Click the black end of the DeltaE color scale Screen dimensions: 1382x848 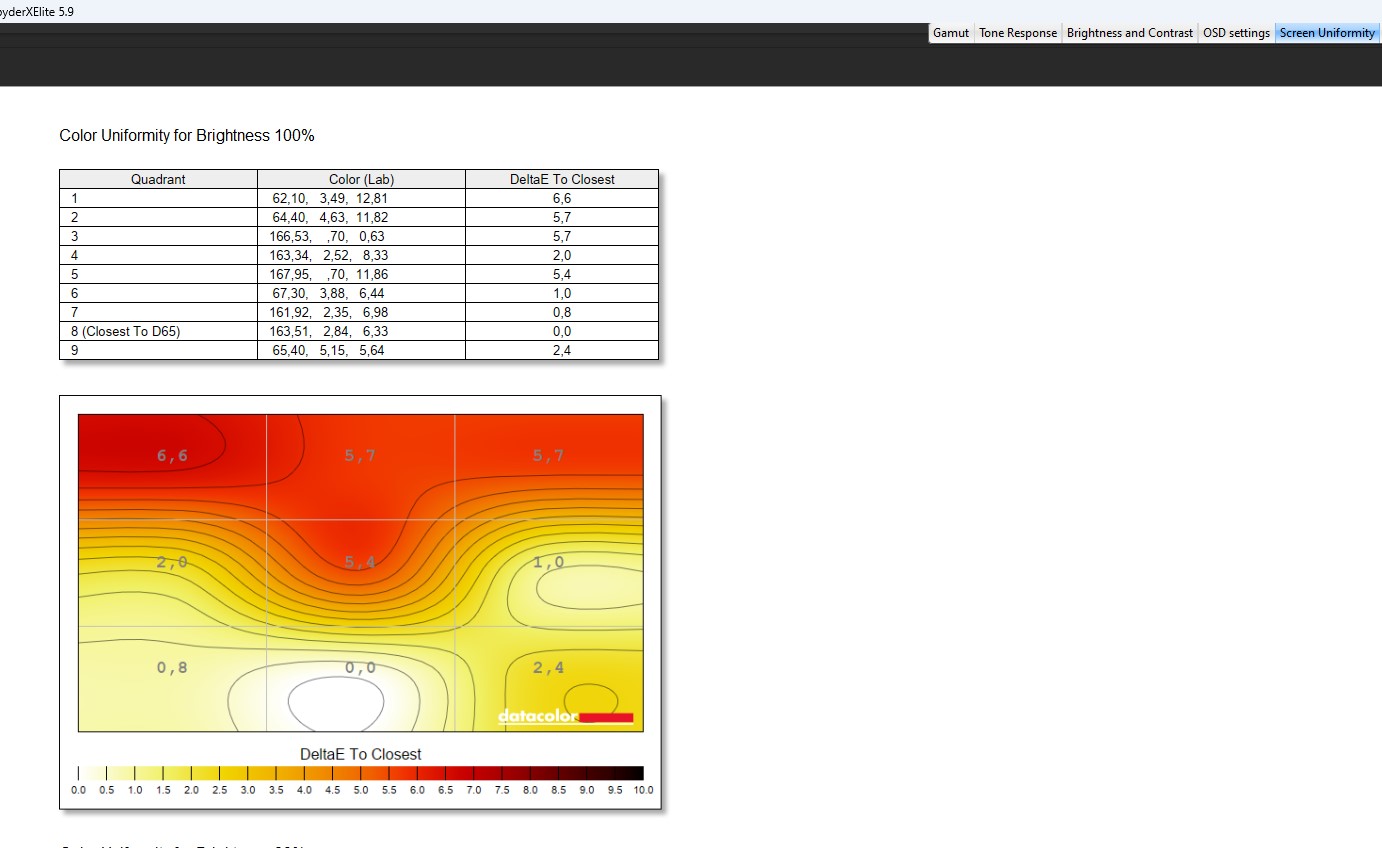tap(635, 773)
